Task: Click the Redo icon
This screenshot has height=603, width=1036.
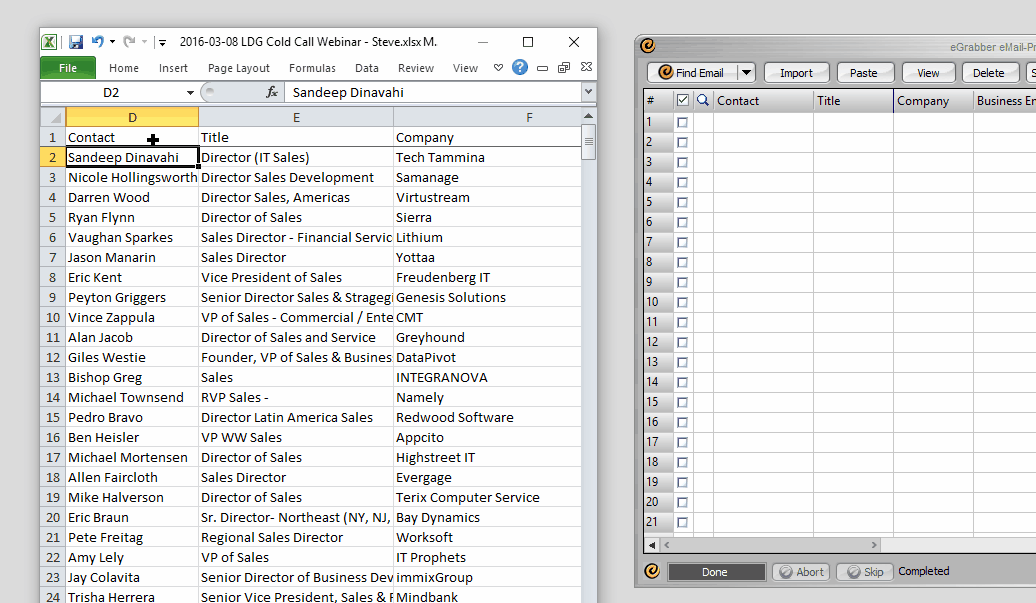Action: [129, 41]
